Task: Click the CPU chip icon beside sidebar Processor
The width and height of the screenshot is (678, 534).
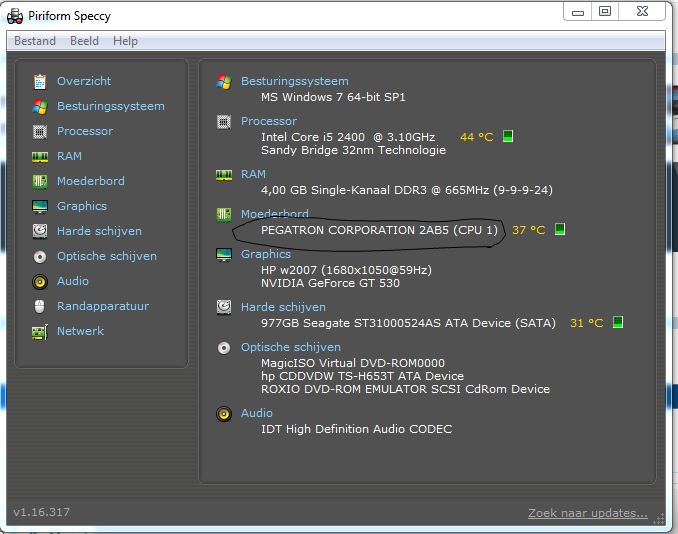Action: (40, 131)
